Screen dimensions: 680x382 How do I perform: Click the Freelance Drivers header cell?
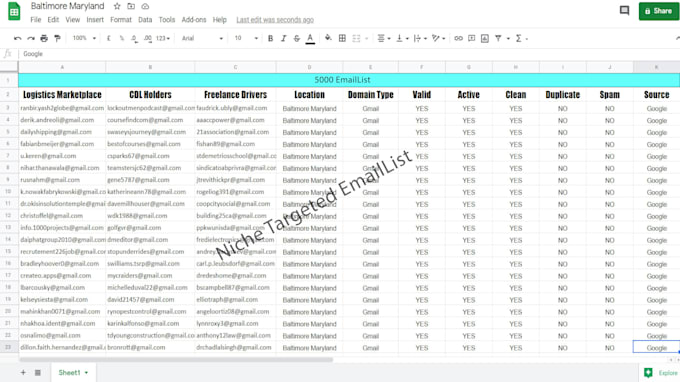pos(235,95)
